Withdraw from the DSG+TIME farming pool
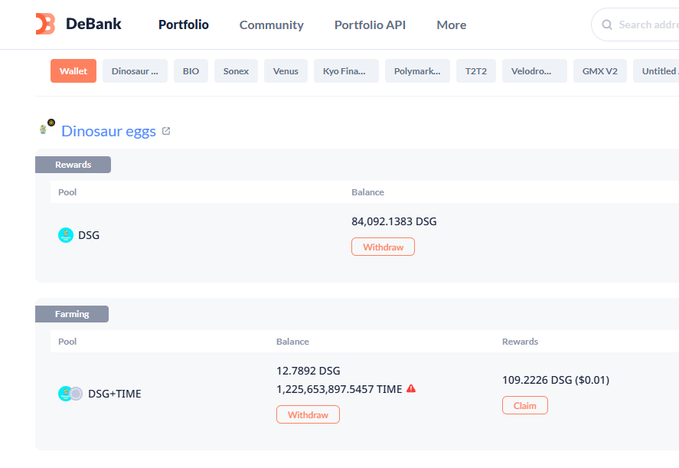Image resolution: width=679 pixels, height=468 pixels. point(308,414)
